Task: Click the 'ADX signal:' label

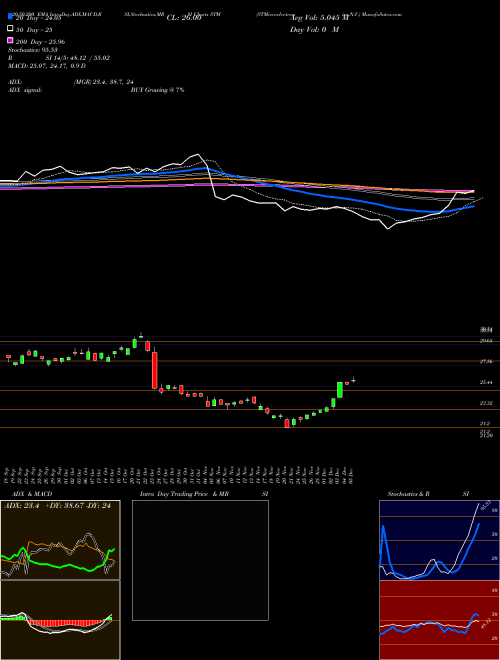Action: pyautogui.click(x=25, y=90)
